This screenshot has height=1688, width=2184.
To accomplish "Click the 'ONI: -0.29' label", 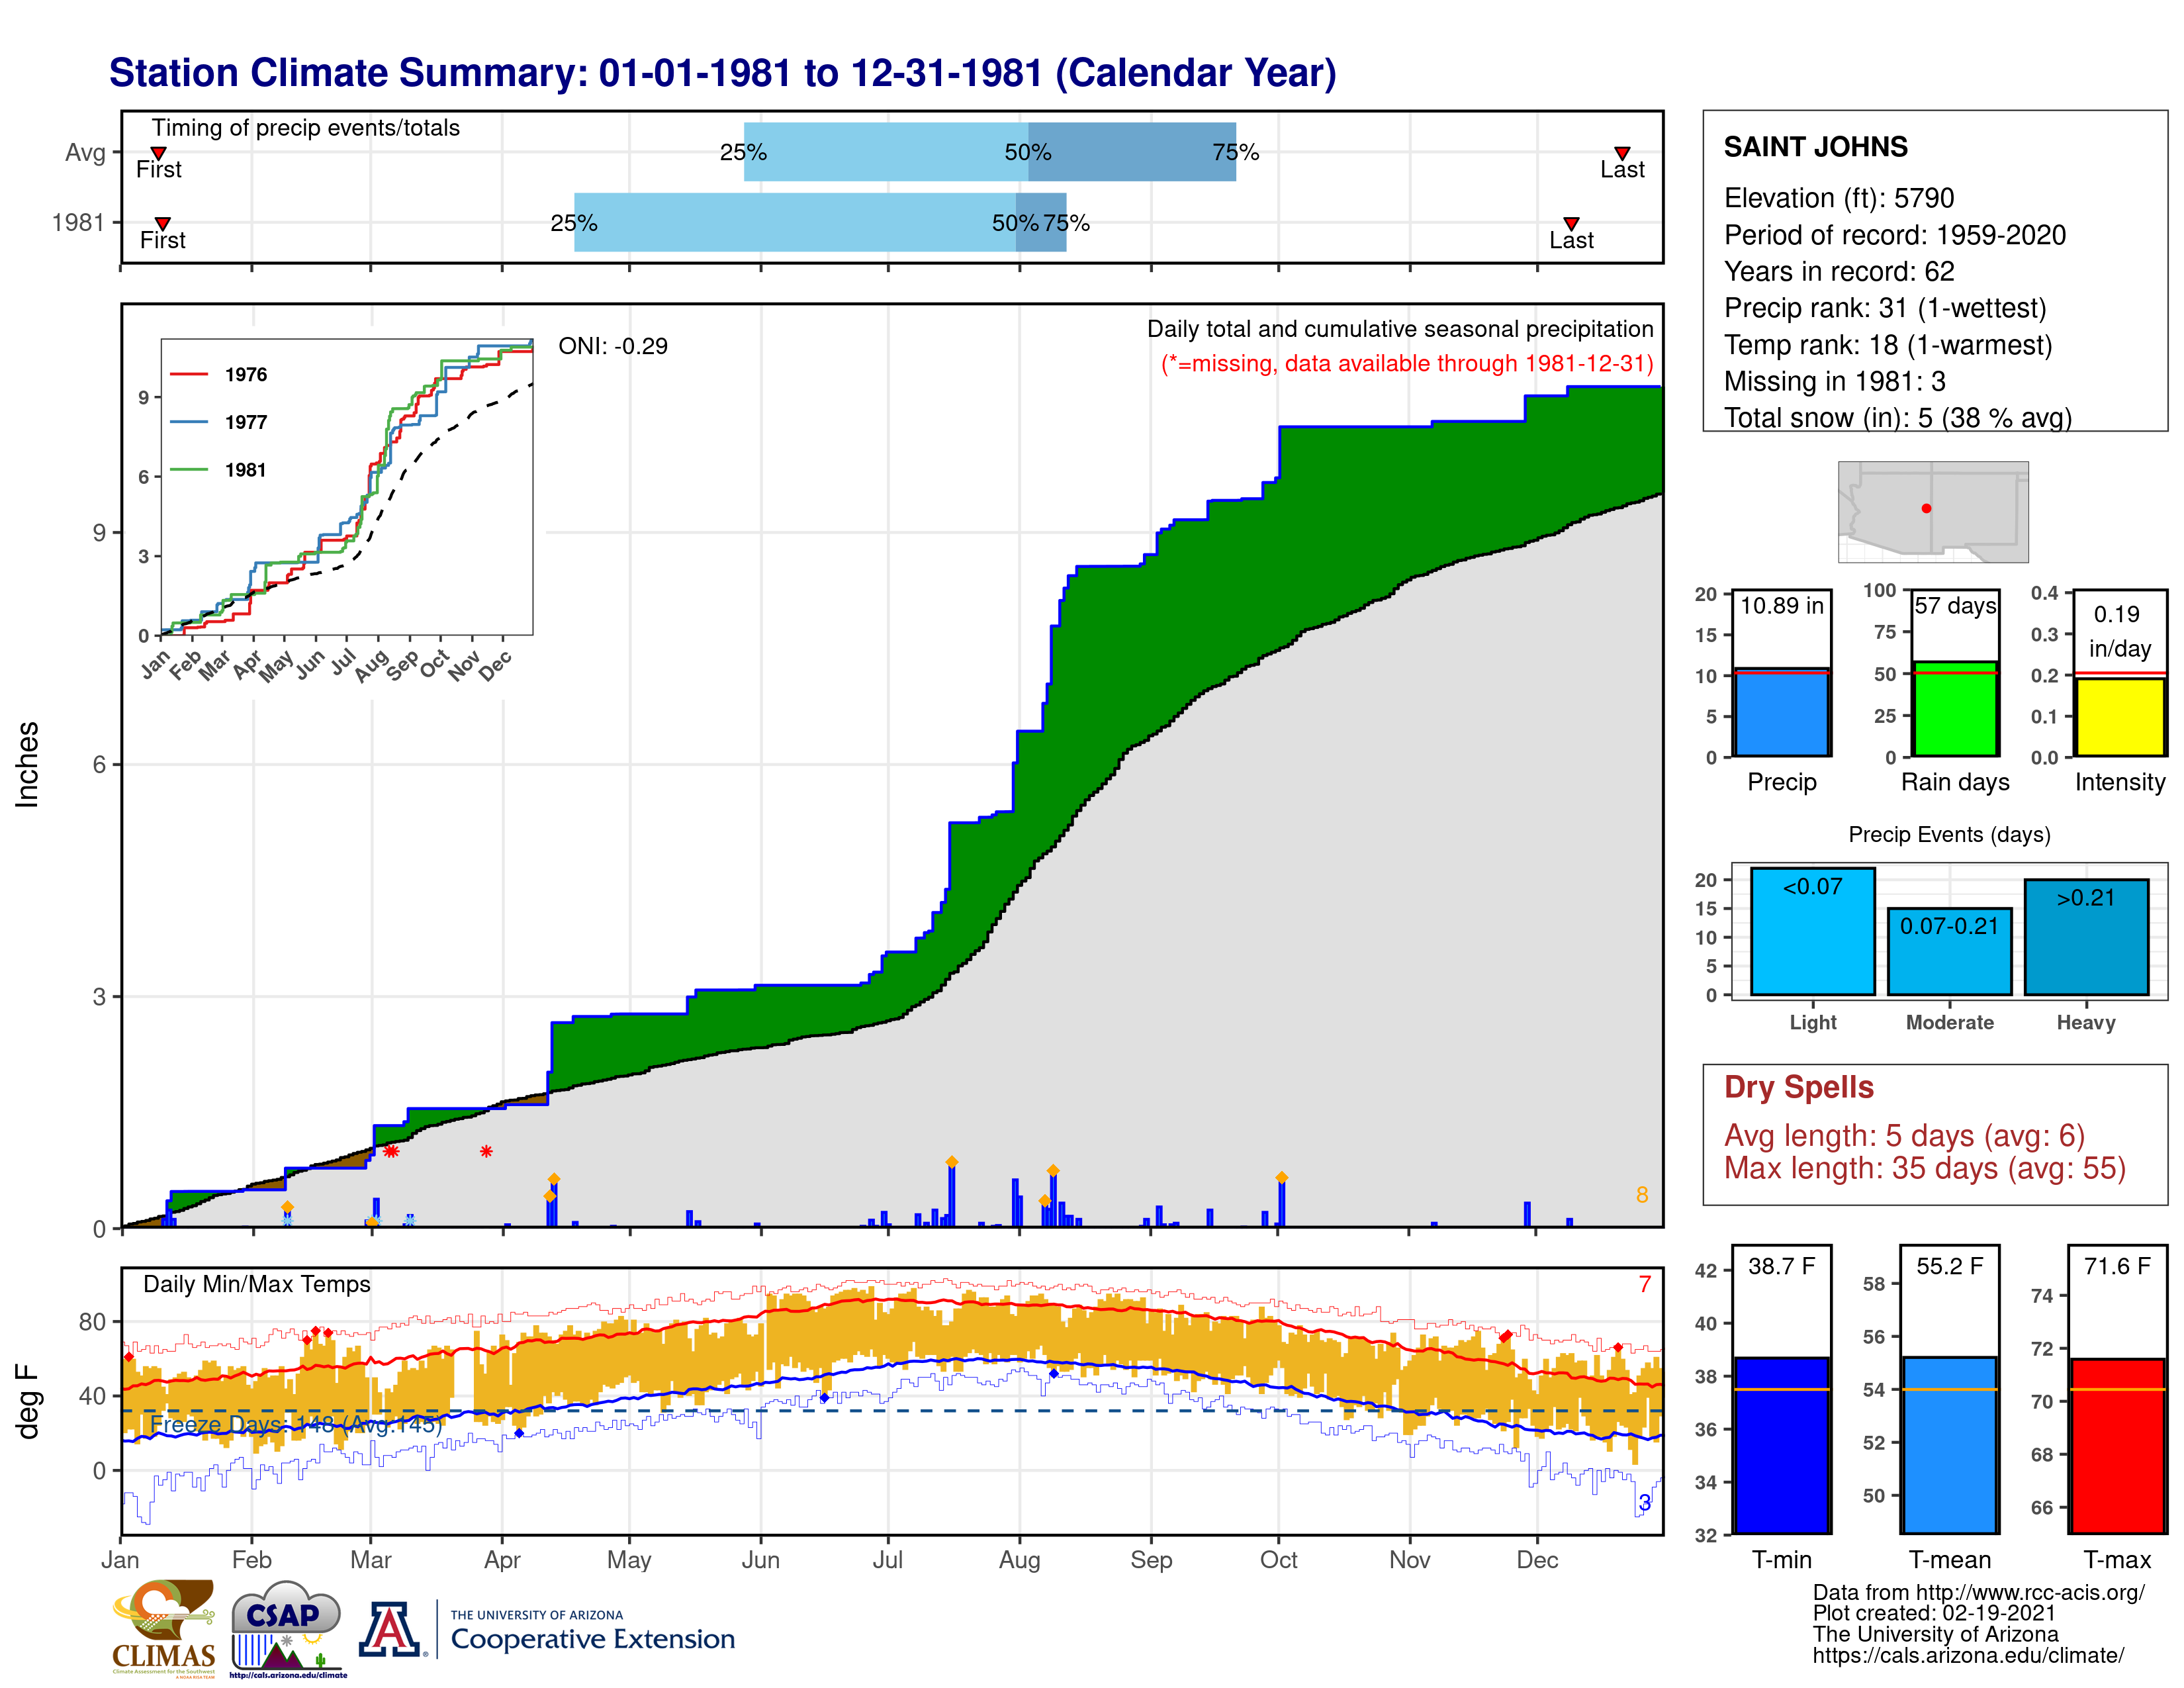I will pyautogui.click(x=612, y=346).
